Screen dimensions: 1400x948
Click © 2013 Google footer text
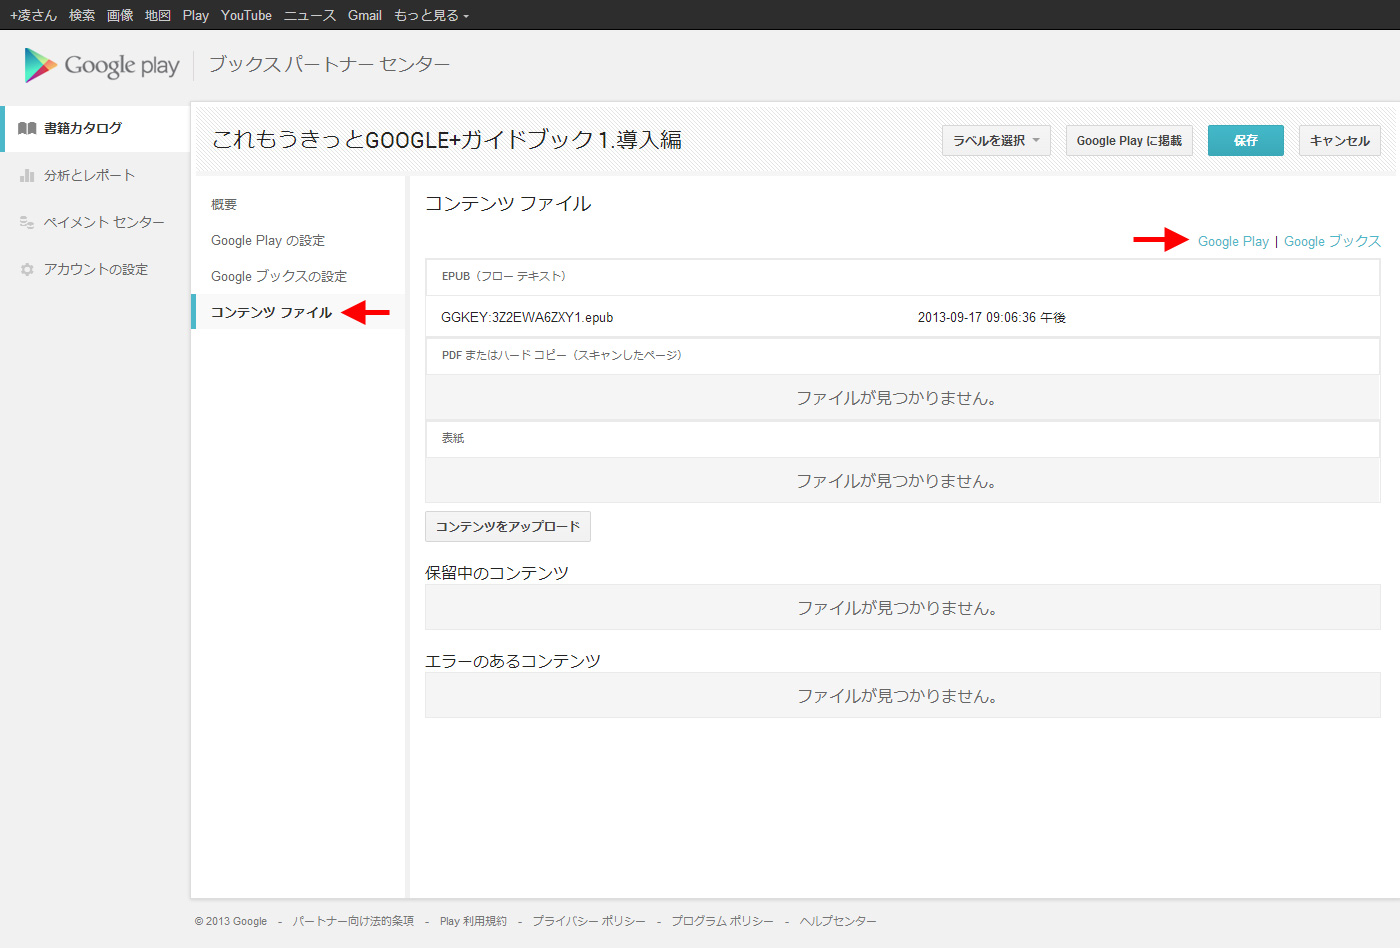pos(231,921)
